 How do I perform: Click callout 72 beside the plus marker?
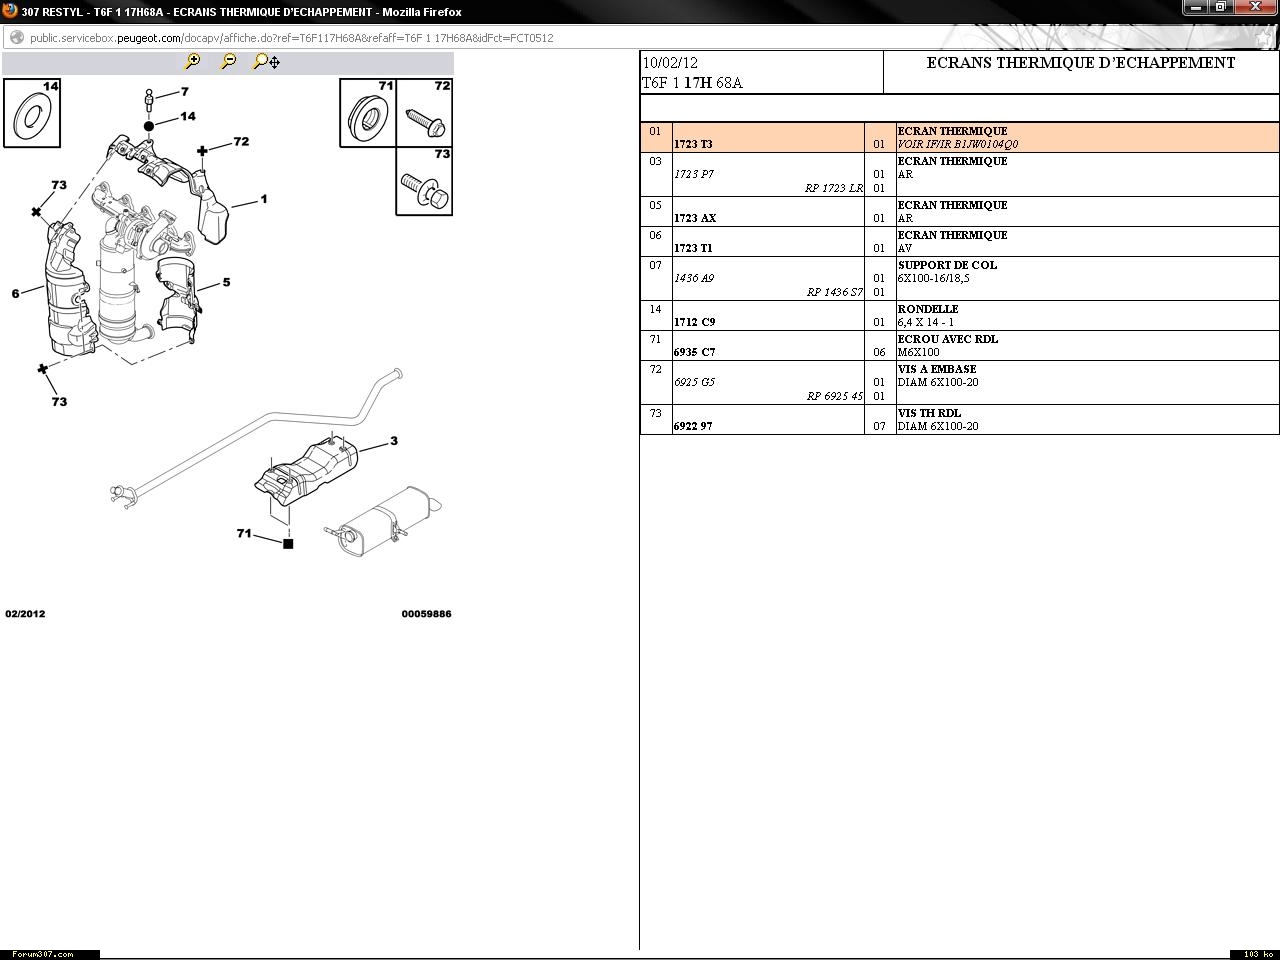[241, 141]
